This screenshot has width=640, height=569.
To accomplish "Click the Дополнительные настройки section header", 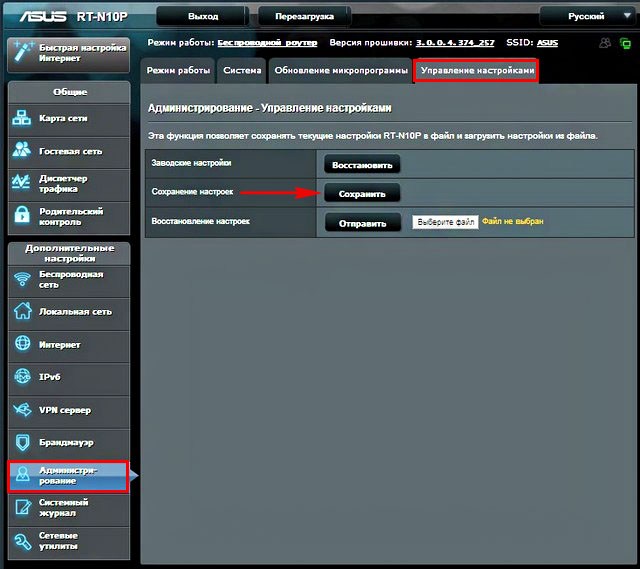I will tap(69, 253).
